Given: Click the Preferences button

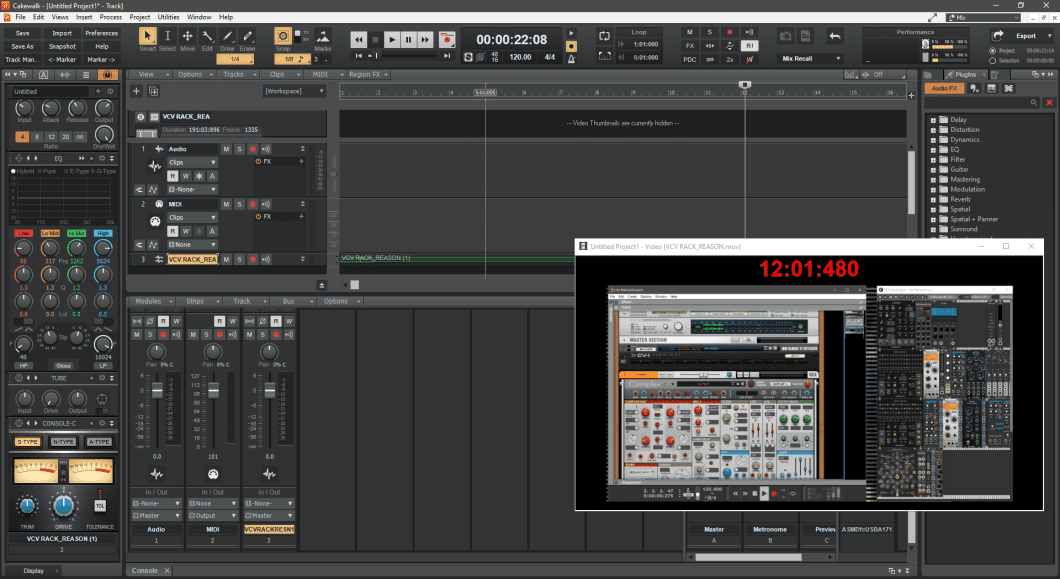Looking at the screenshot, I should pos(101,33).
